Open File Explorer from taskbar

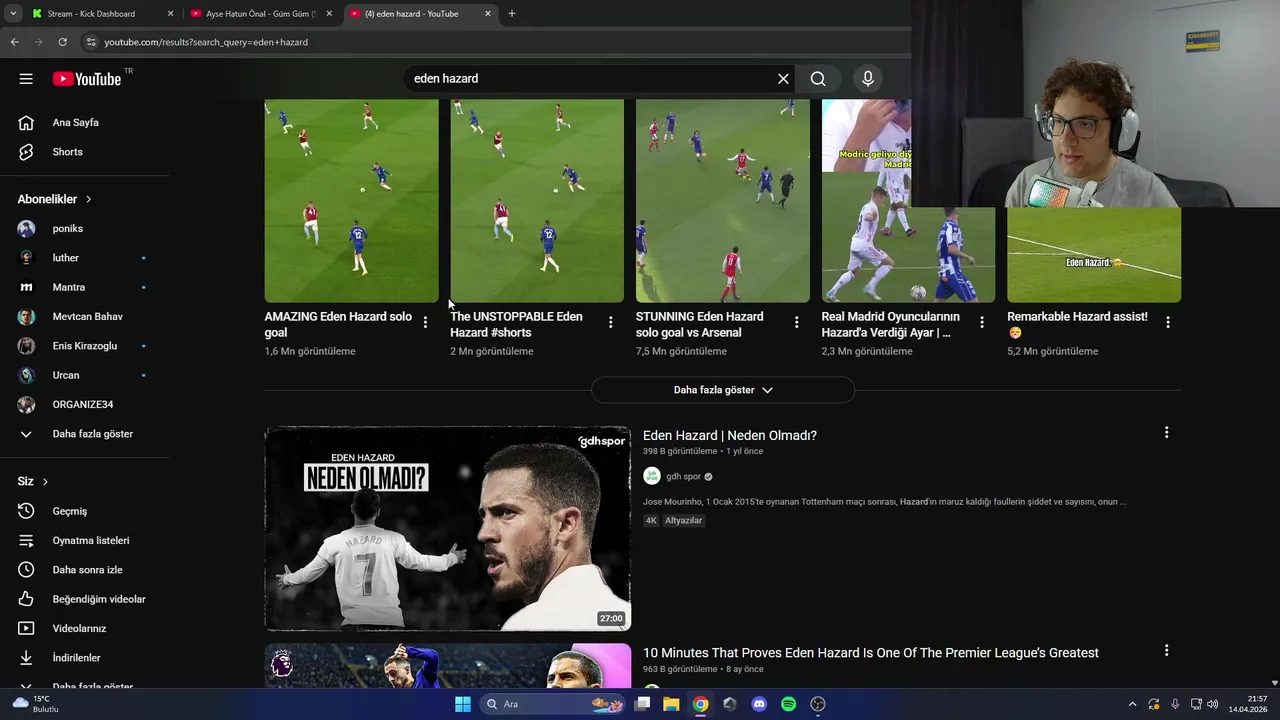pos(671,704)
